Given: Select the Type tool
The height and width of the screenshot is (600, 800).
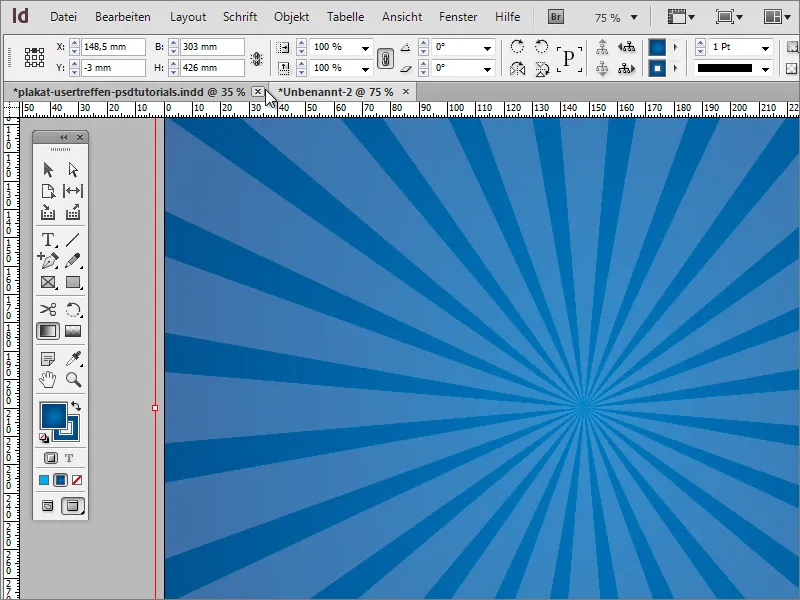Looking at the screenshot, I should coord(48,240).
